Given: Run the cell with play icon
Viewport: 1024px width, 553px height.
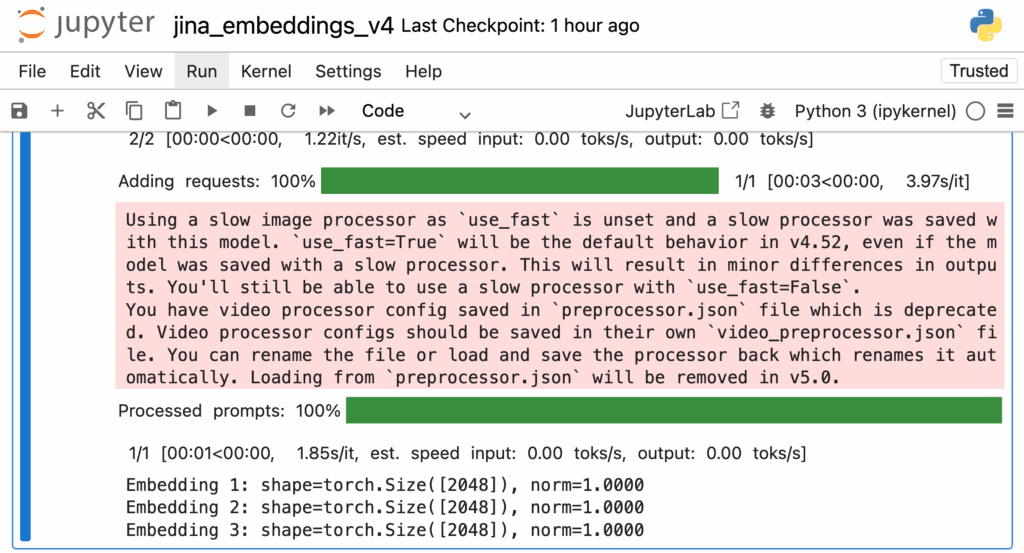Looking at the screenshot, I should [212, 111].
